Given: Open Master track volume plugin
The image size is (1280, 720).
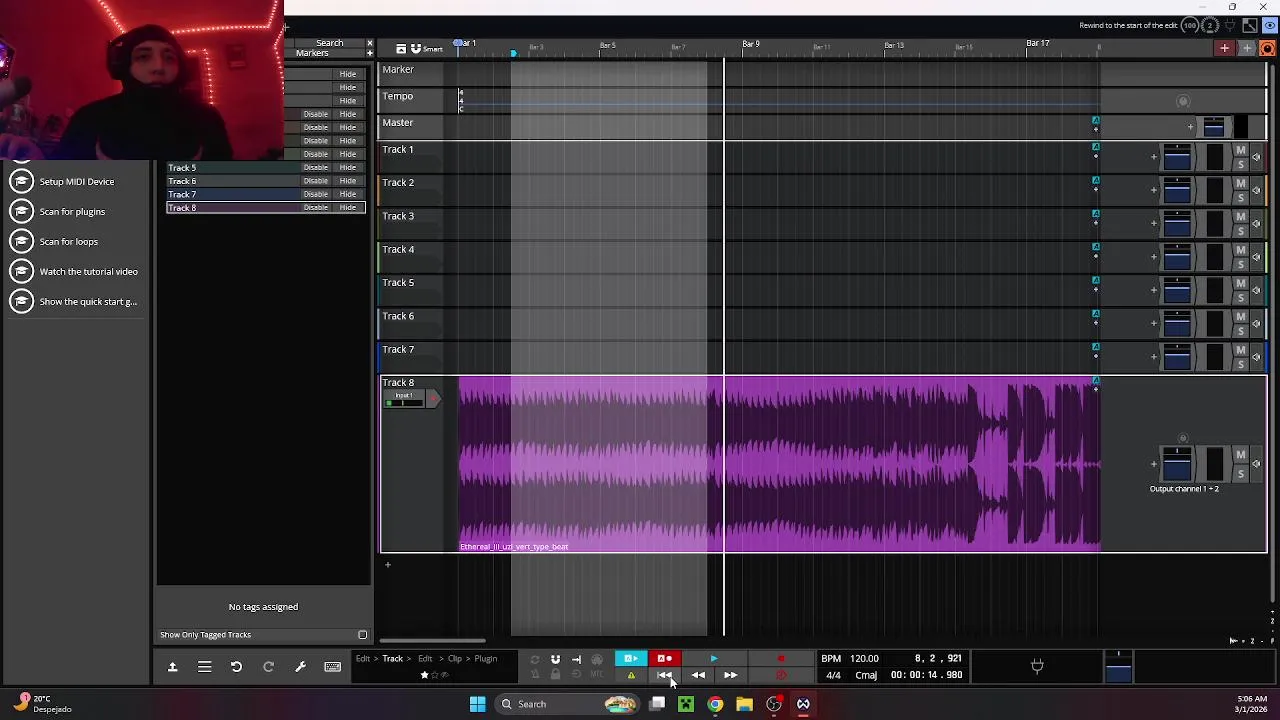Looking at the screenshot, I should (x=1213, y=127).
